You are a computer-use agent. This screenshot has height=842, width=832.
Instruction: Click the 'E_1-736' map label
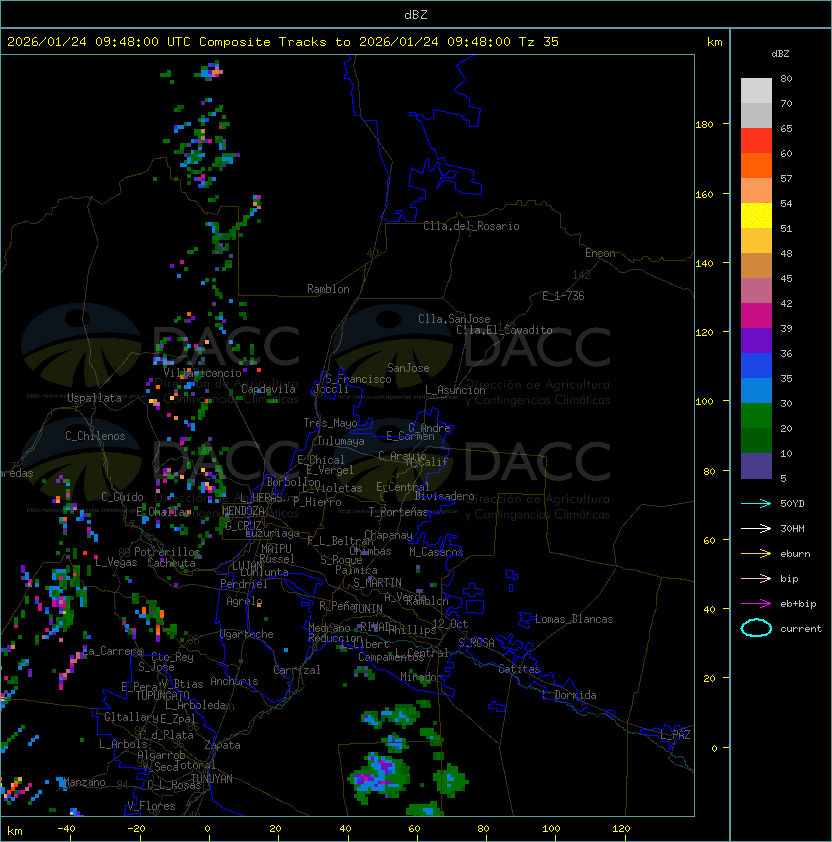[563, 296]
